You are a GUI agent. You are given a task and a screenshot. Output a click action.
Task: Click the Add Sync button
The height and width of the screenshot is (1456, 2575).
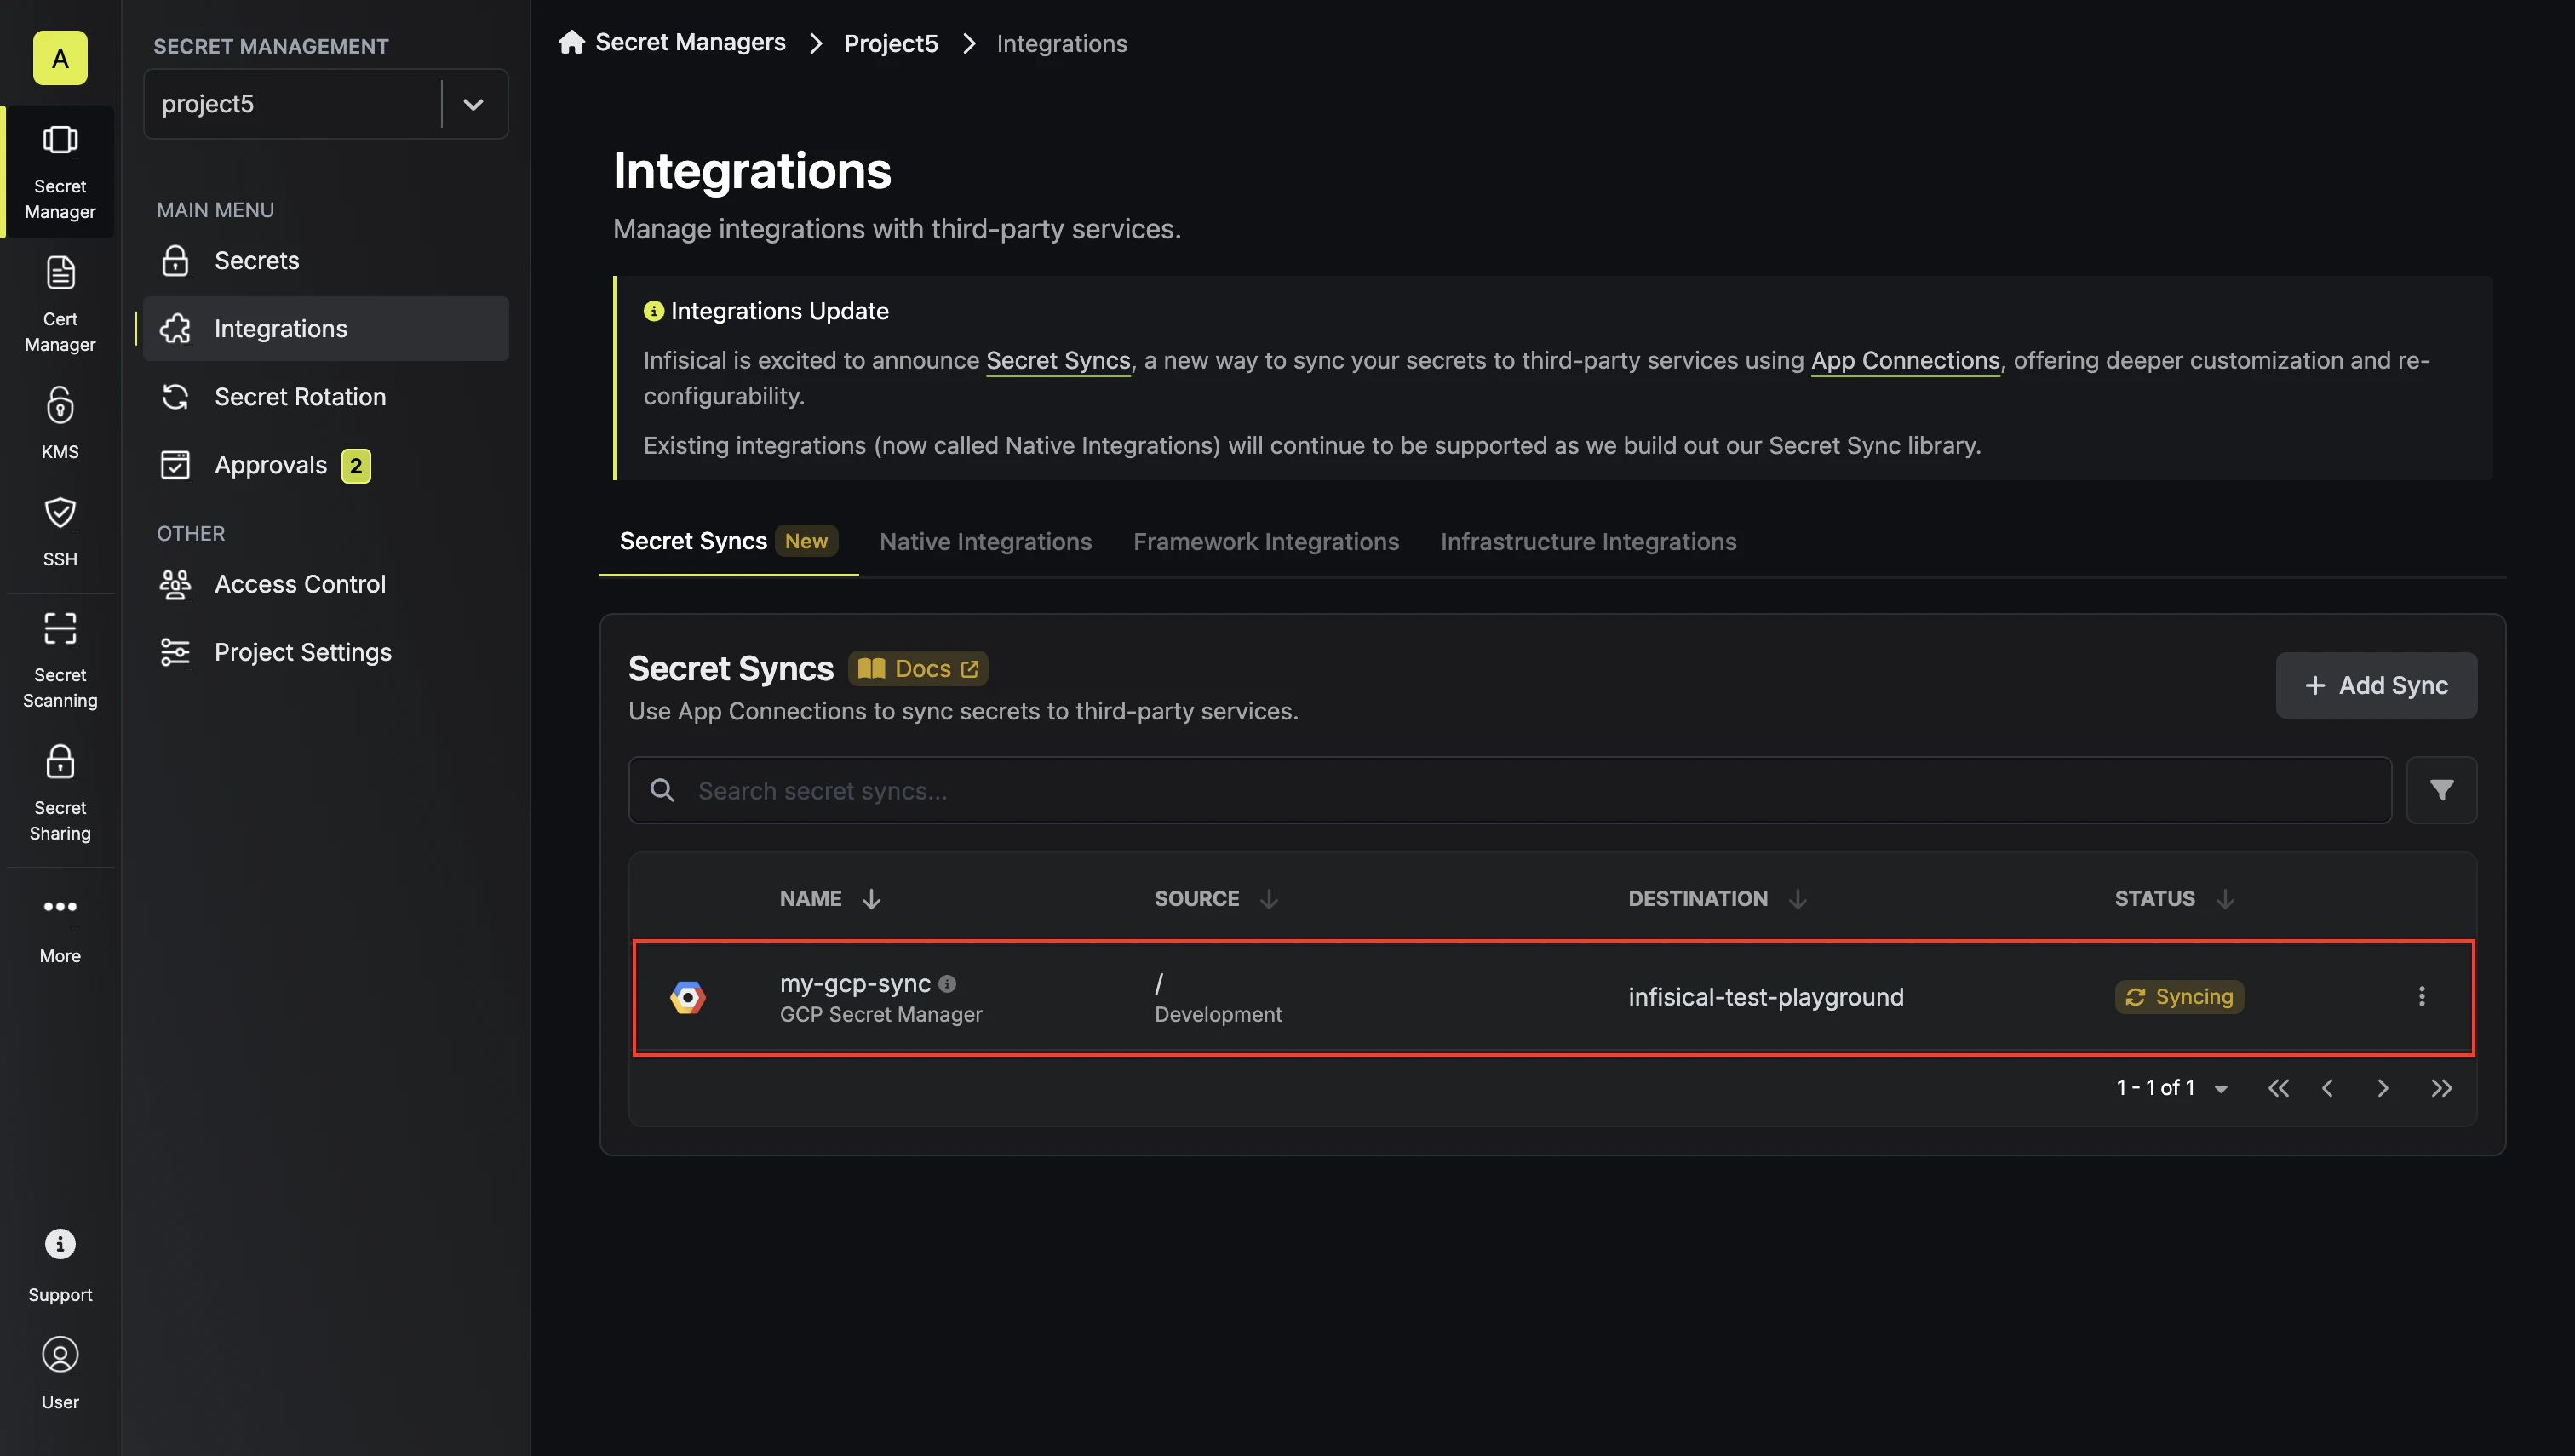pyautogui.click(x=2376, y=685)
